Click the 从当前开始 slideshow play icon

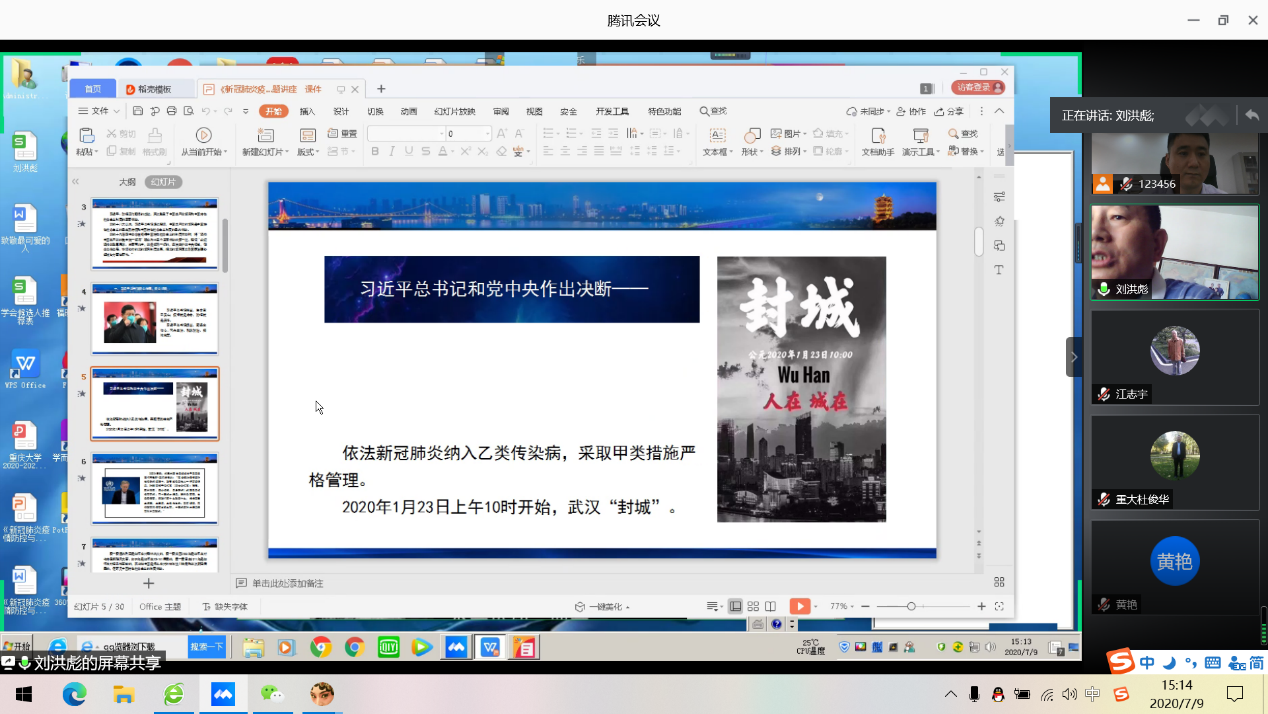click(203, 135)
